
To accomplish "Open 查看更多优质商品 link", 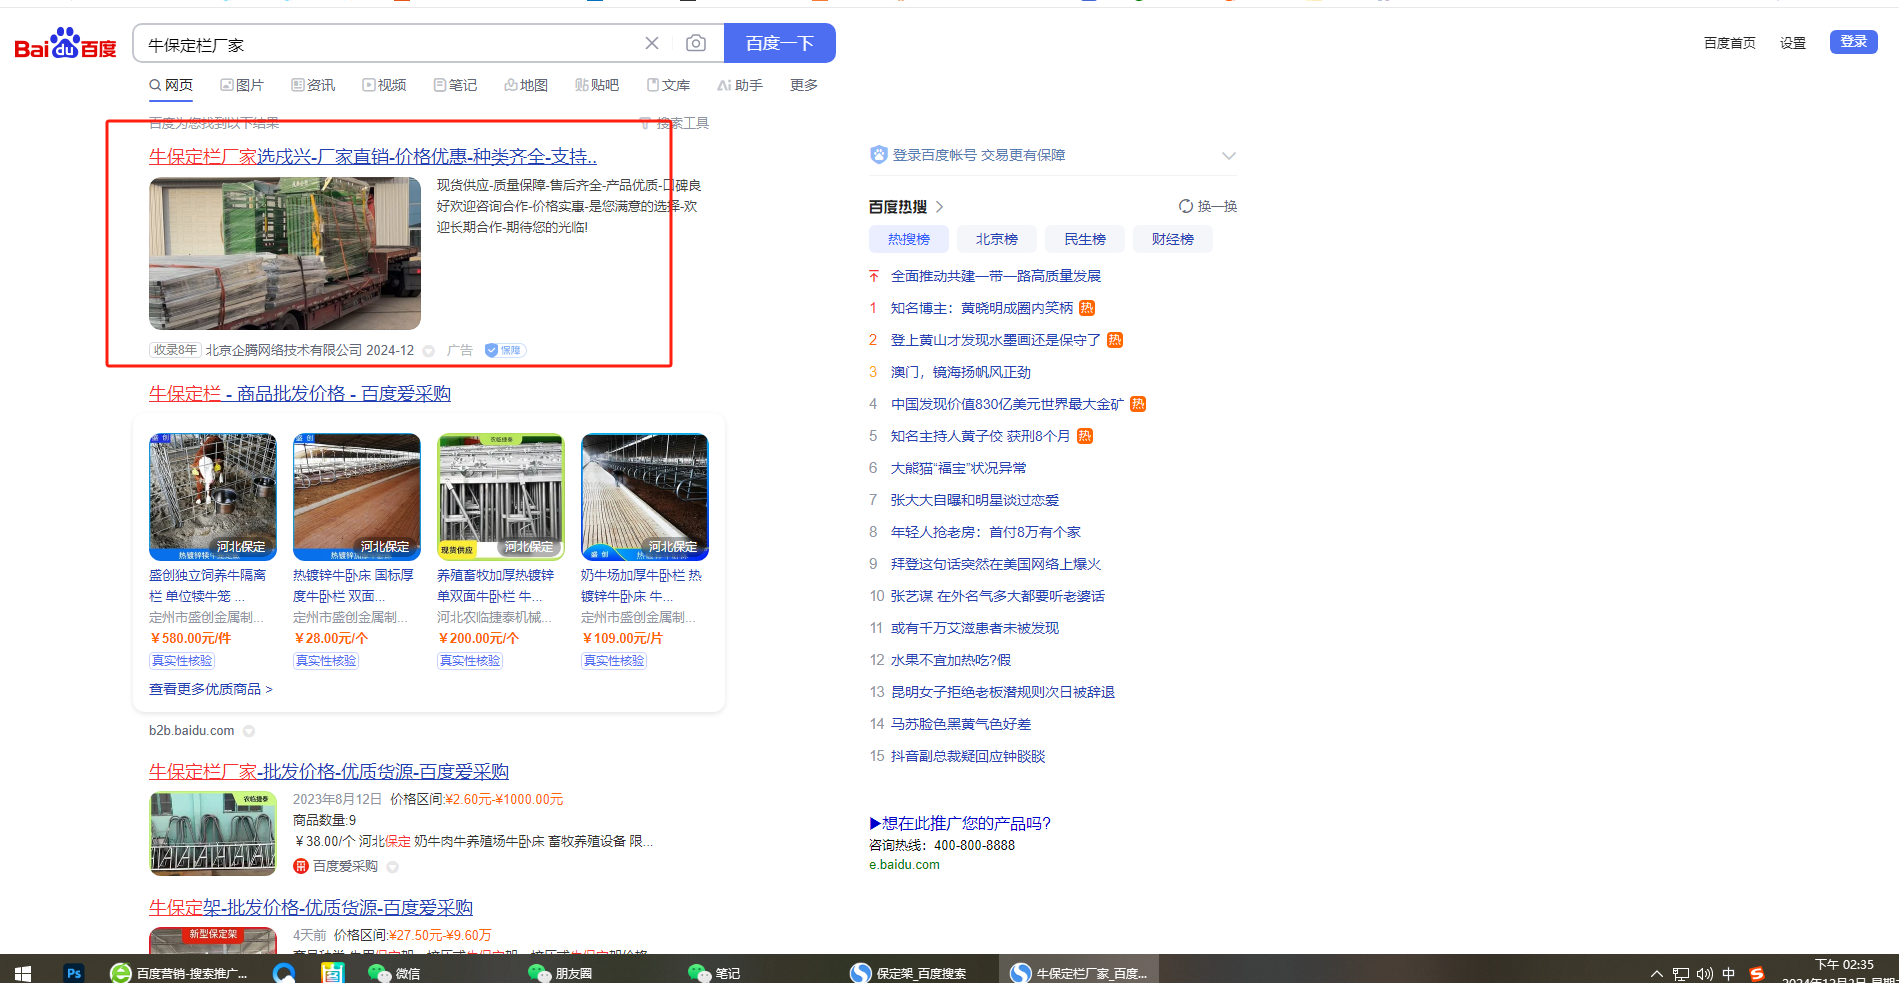I will (210, 689).
